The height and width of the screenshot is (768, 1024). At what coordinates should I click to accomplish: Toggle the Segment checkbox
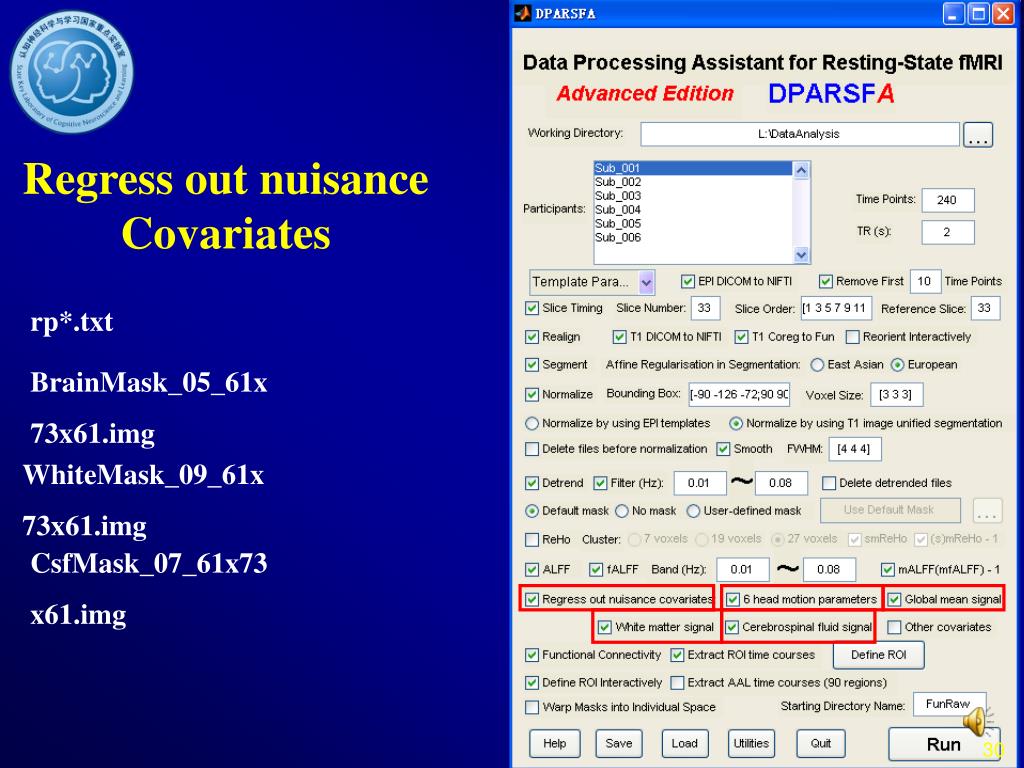click(532, 364)
